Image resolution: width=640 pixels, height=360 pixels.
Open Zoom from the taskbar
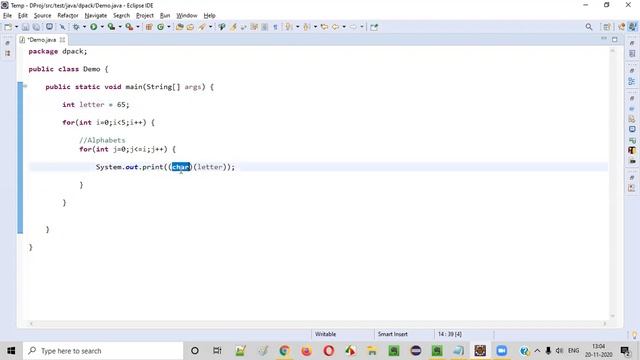point(502,351)
